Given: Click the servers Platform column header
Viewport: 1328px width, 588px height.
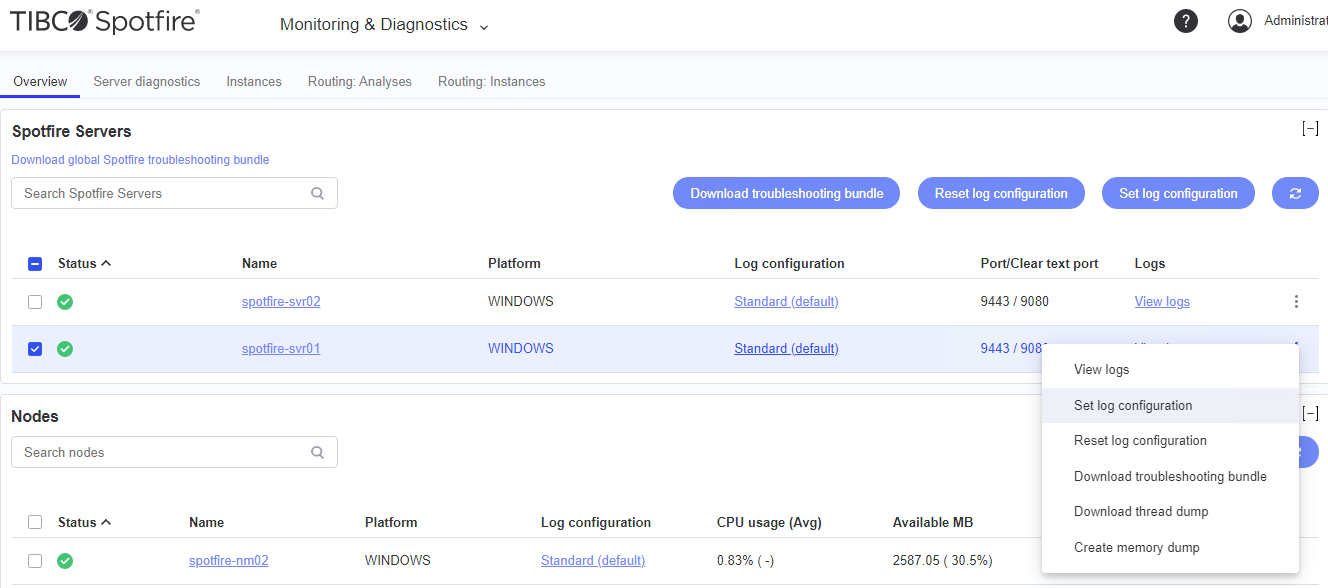Looking at the screenshot, I should 514,264.
